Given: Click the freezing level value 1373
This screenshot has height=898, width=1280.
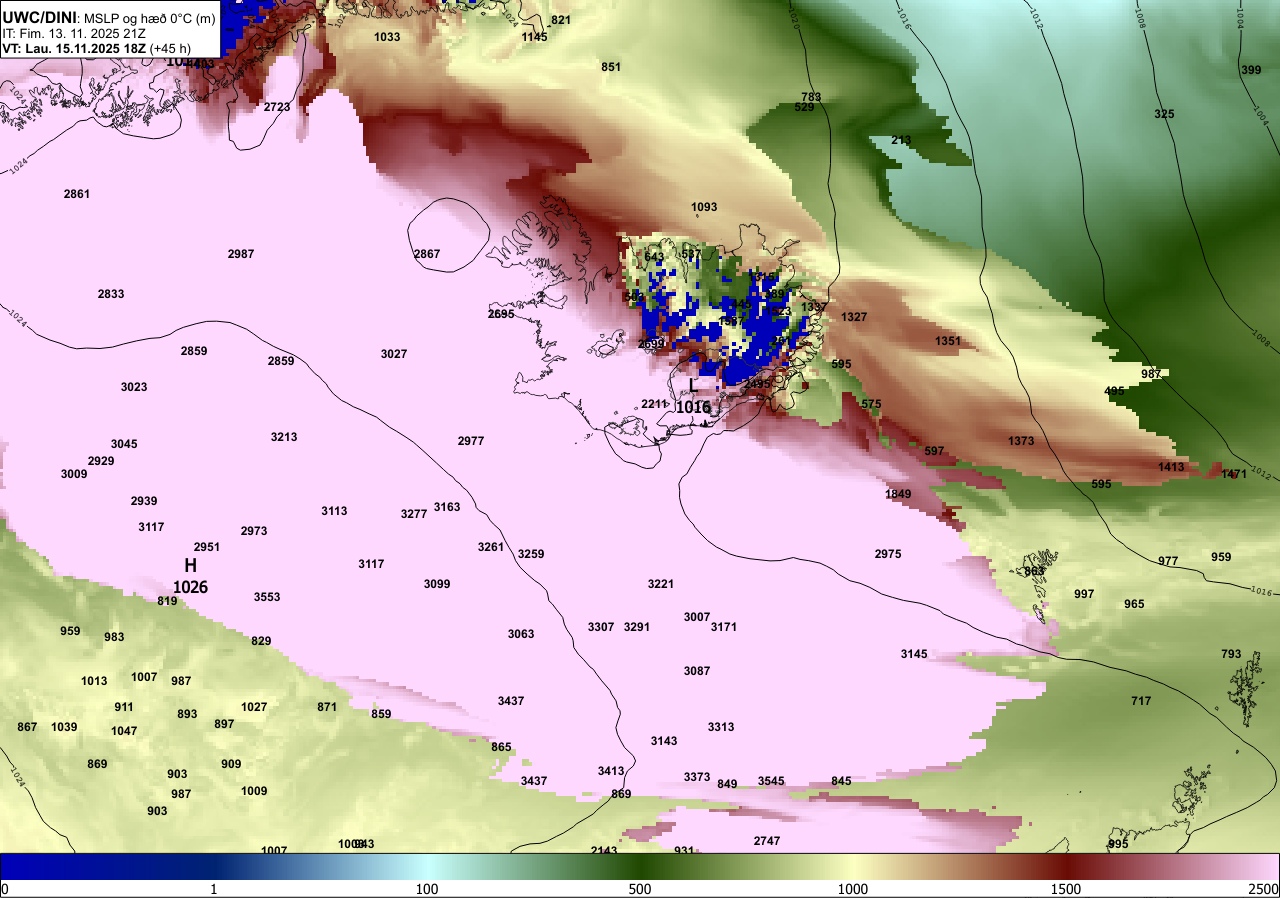Looking at the screenshot, I should click(x=1021, y=441).
